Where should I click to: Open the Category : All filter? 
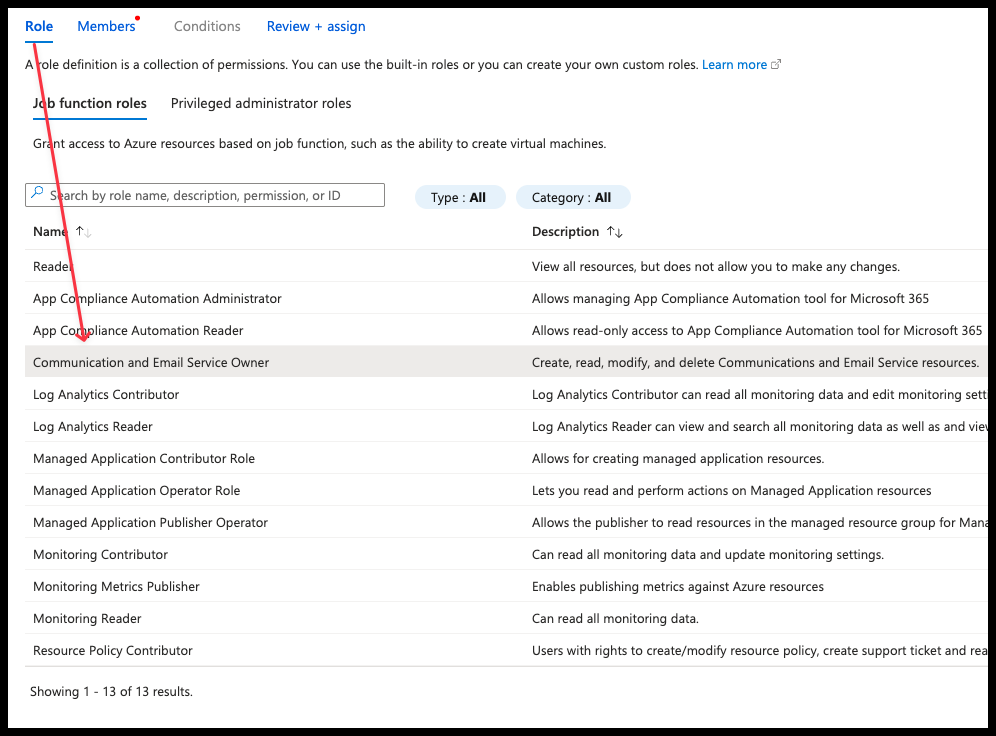coord(572,197)
